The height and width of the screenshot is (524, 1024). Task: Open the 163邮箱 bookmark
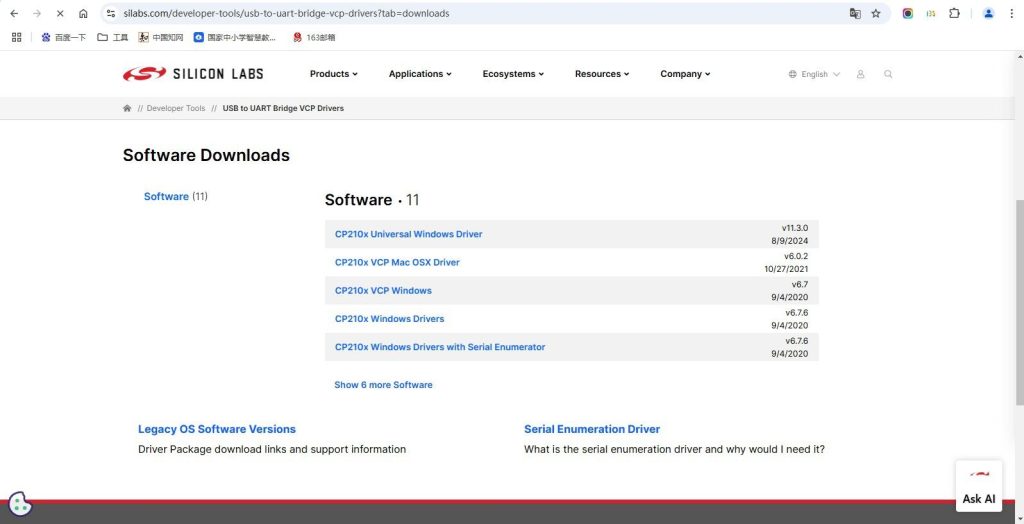314,37
